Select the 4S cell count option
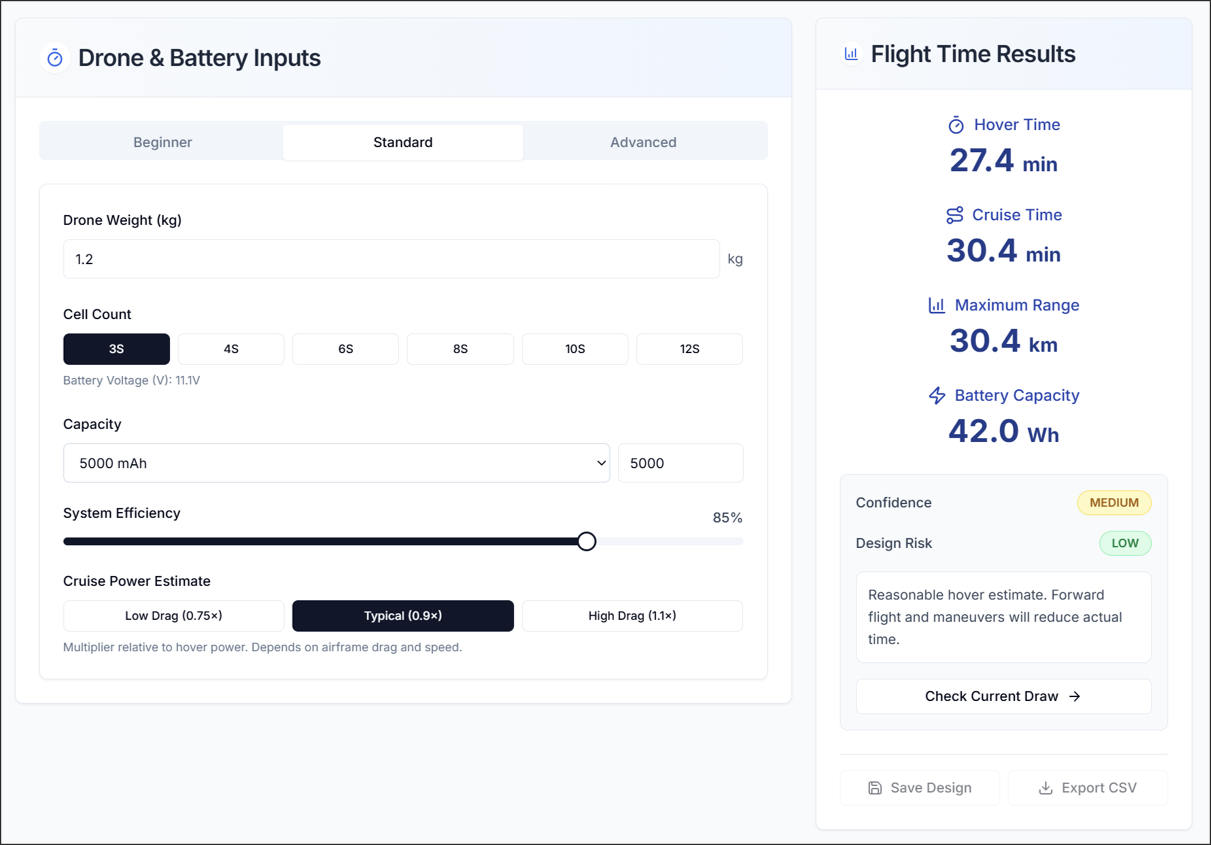The image size is (1211, 845). 230,348
